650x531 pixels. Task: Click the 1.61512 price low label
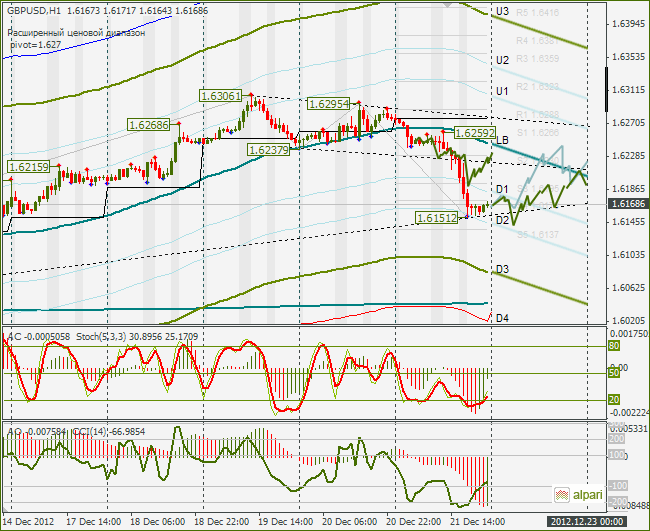[x=437, y=218]
